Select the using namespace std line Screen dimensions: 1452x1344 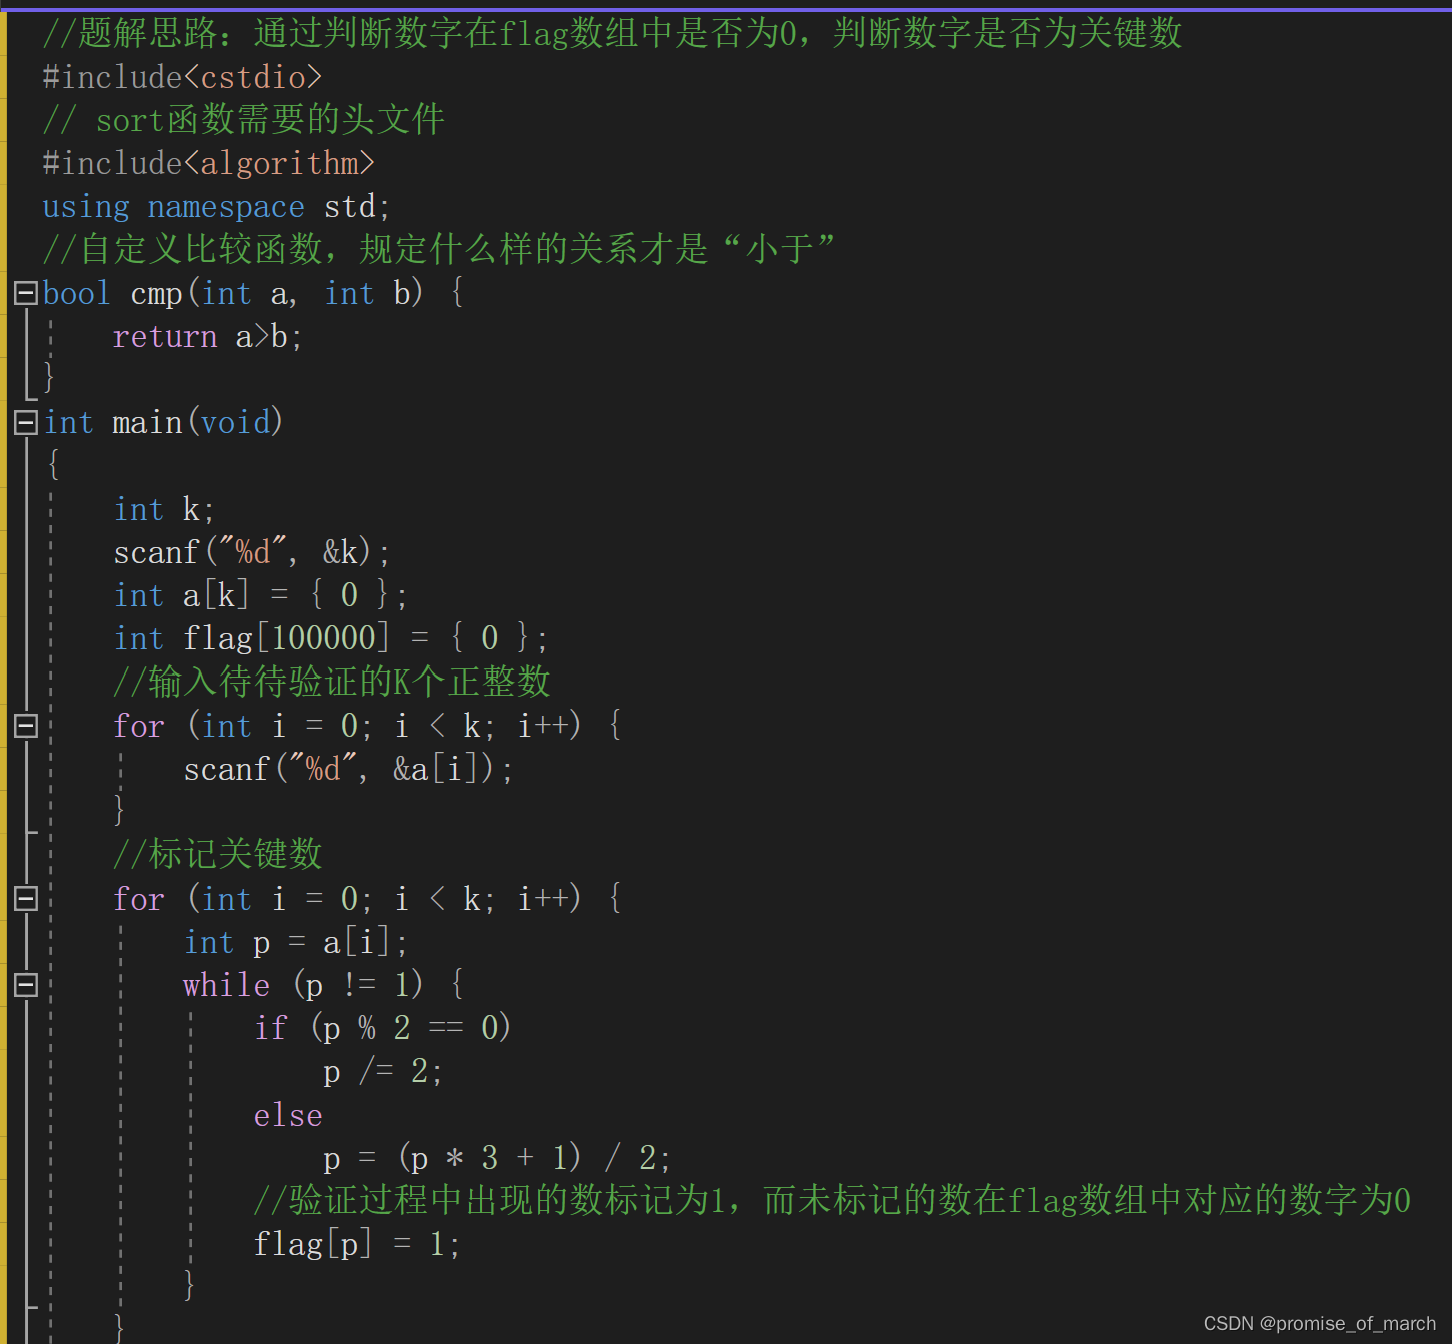click(215, 206)
